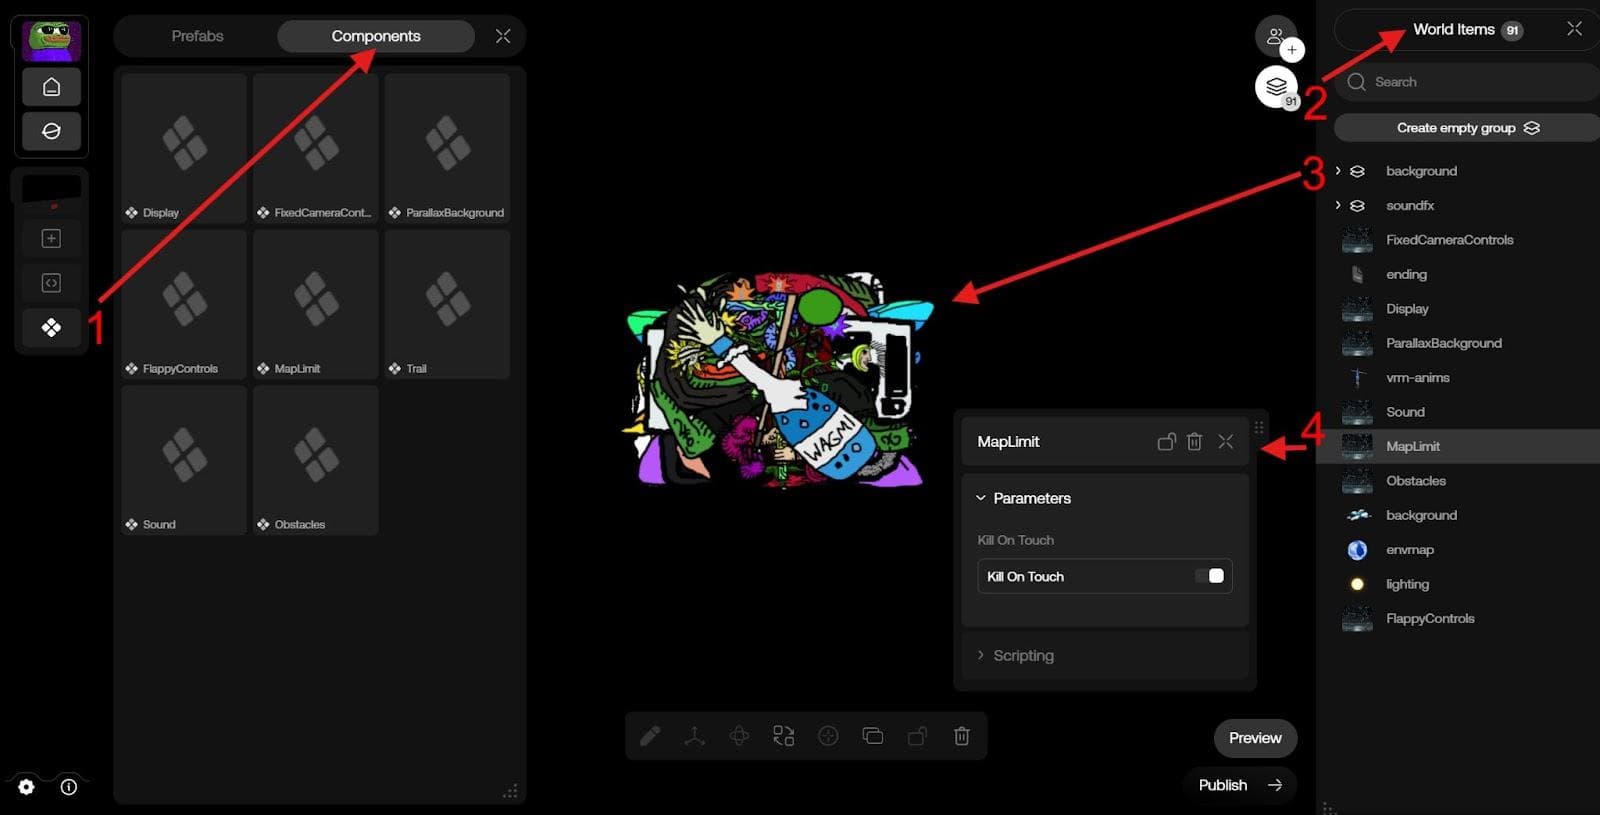Toggle the Kill On Touch switch
Image resolution: width=1600 pixels, height=815 pixels.
click(1209, 576)
